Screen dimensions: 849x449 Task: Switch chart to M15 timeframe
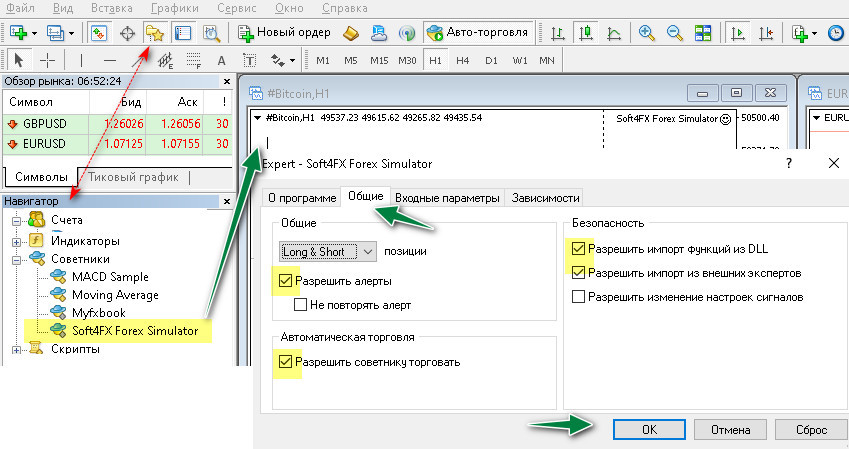point(379,61)
